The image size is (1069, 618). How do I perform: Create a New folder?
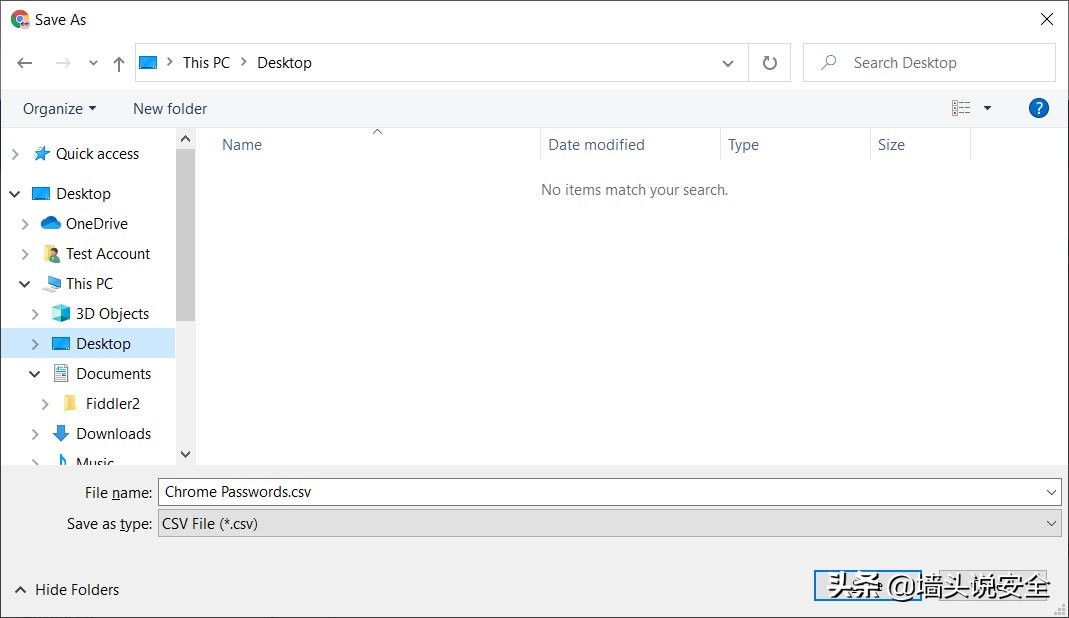tap(170, 108)
